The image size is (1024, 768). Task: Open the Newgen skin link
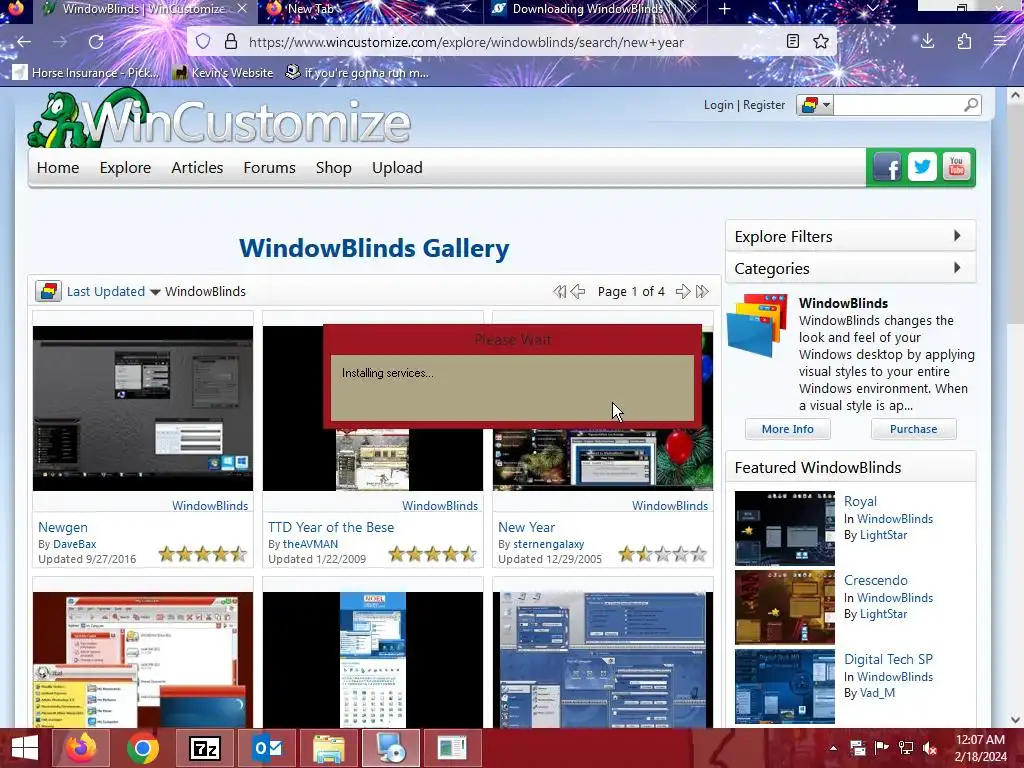click(x=63, y=527)
